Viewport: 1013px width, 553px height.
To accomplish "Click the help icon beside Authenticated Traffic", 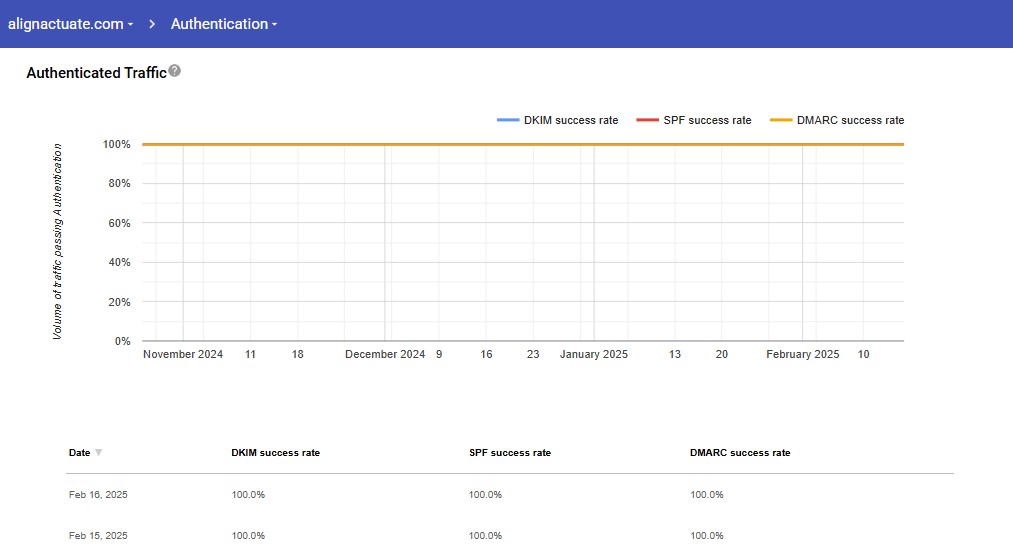I will click(175, 71).
